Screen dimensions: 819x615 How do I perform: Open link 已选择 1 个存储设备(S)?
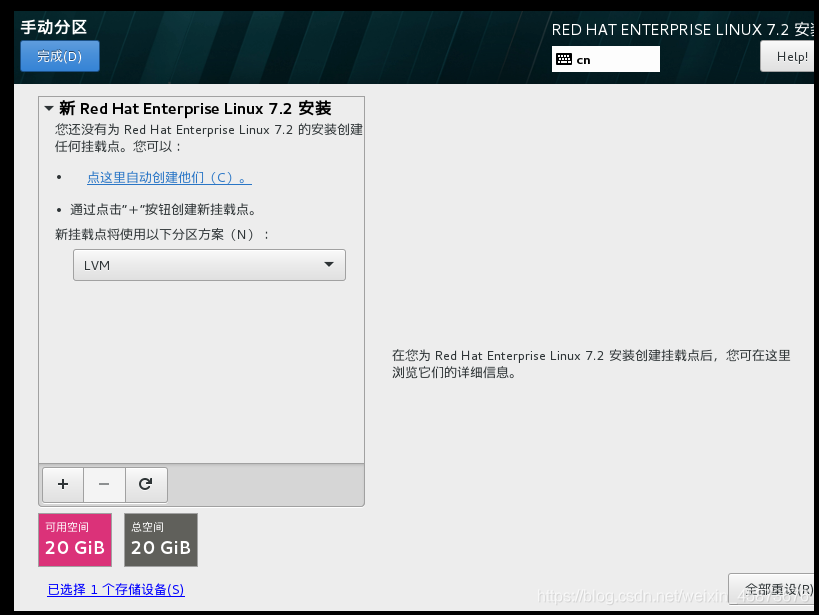point(115,589)
